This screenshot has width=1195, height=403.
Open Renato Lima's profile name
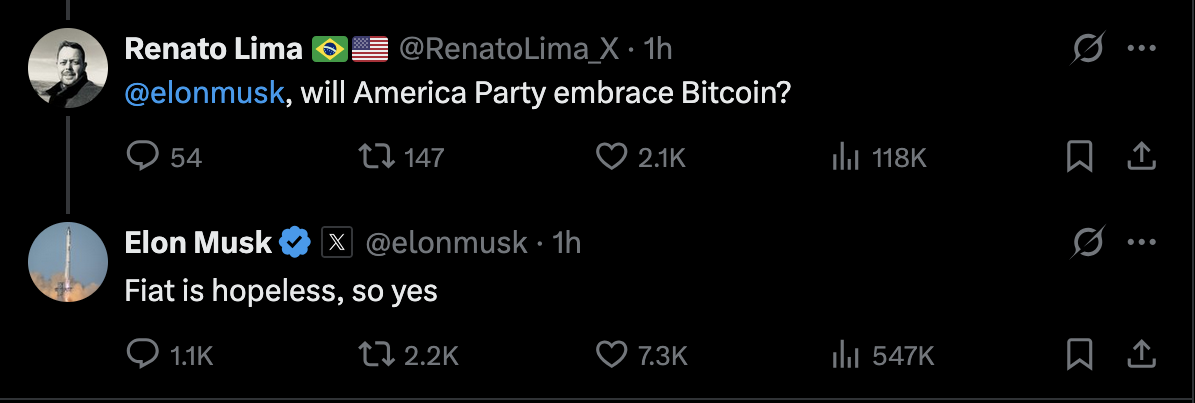click(x=212, y=48)
